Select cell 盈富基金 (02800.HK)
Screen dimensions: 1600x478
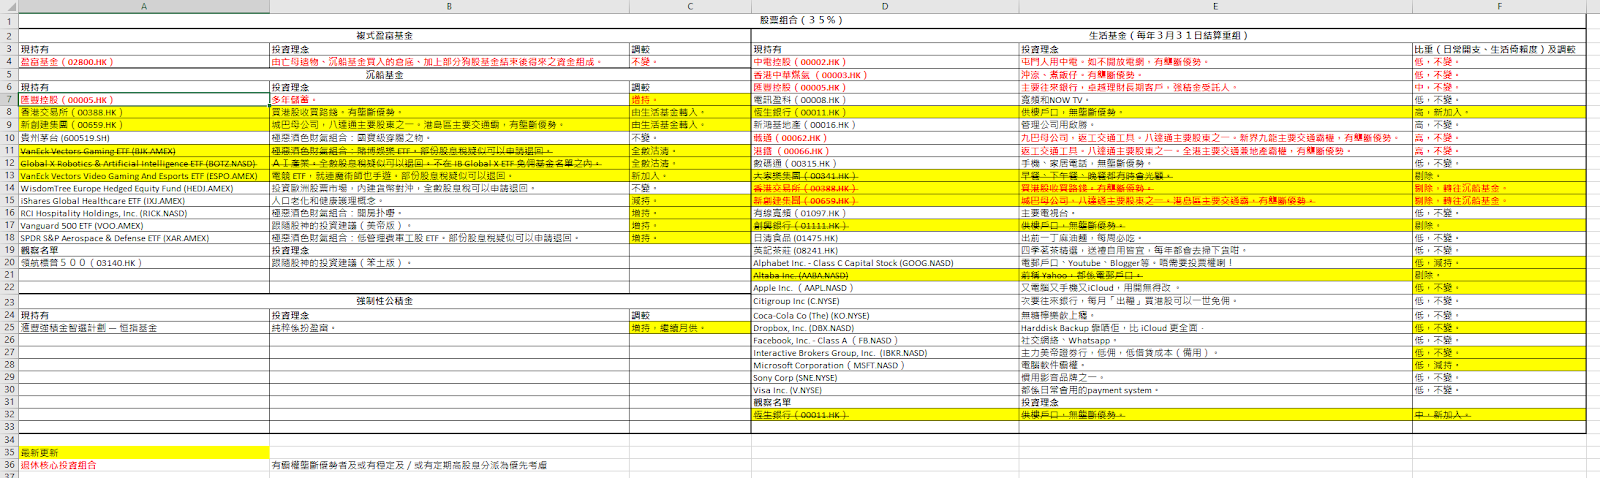144,62
